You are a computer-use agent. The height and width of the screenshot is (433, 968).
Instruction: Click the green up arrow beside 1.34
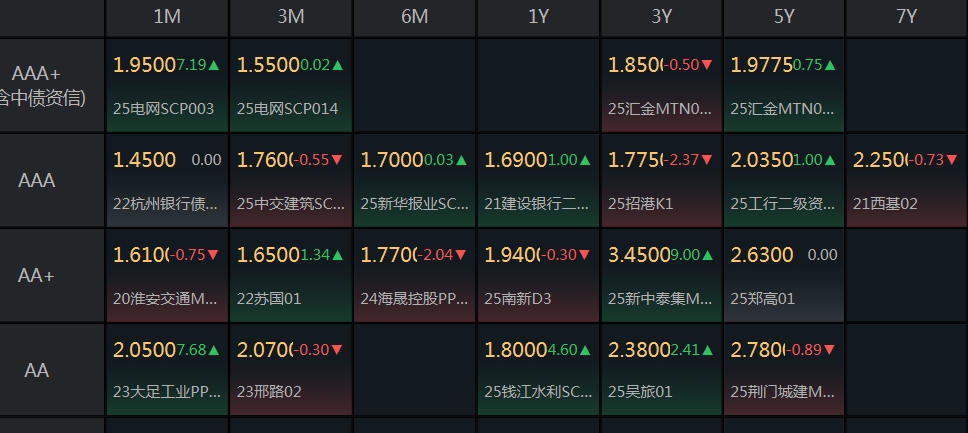click(x=337, y=254)
